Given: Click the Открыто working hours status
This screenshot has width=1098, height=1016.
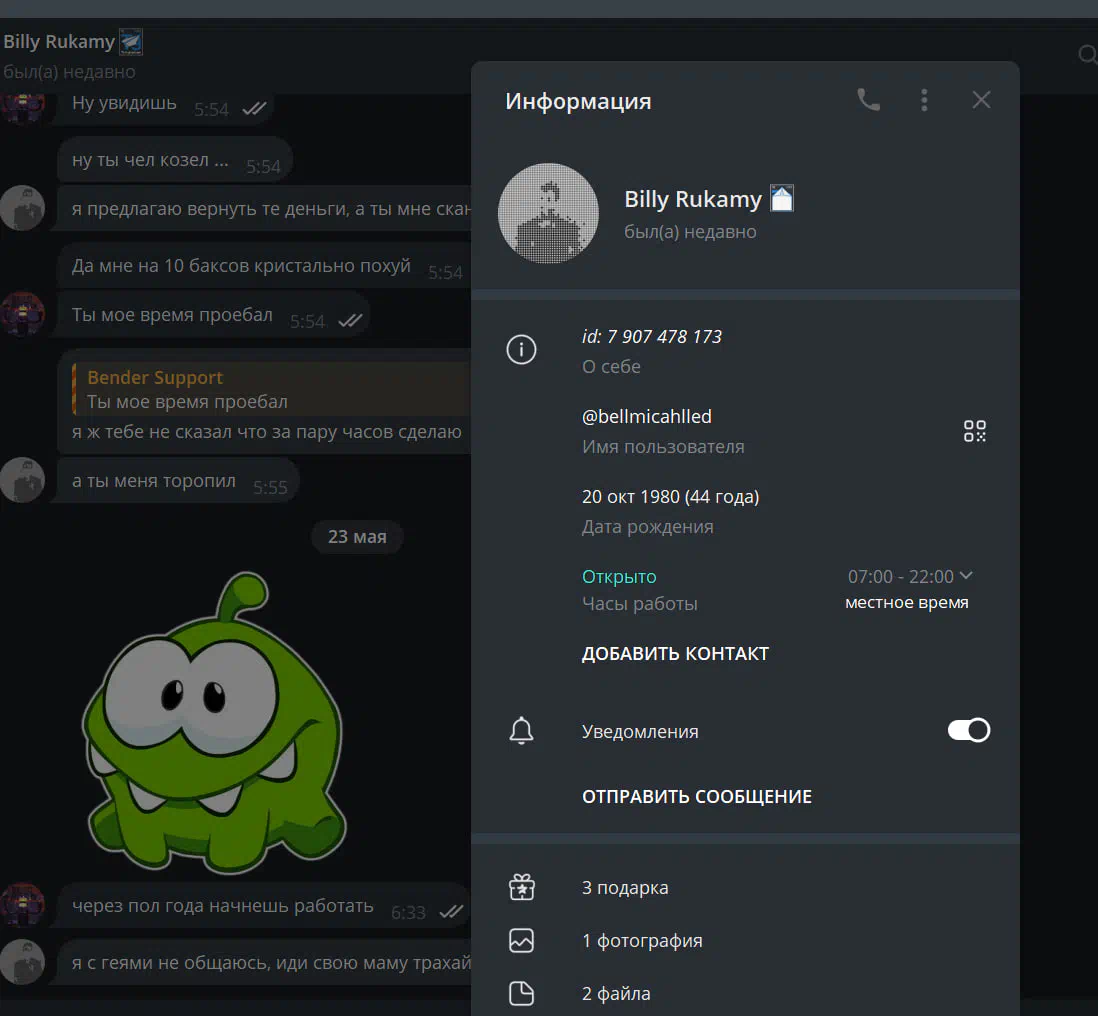Looking at the screenshot, I should coord(619,577).
